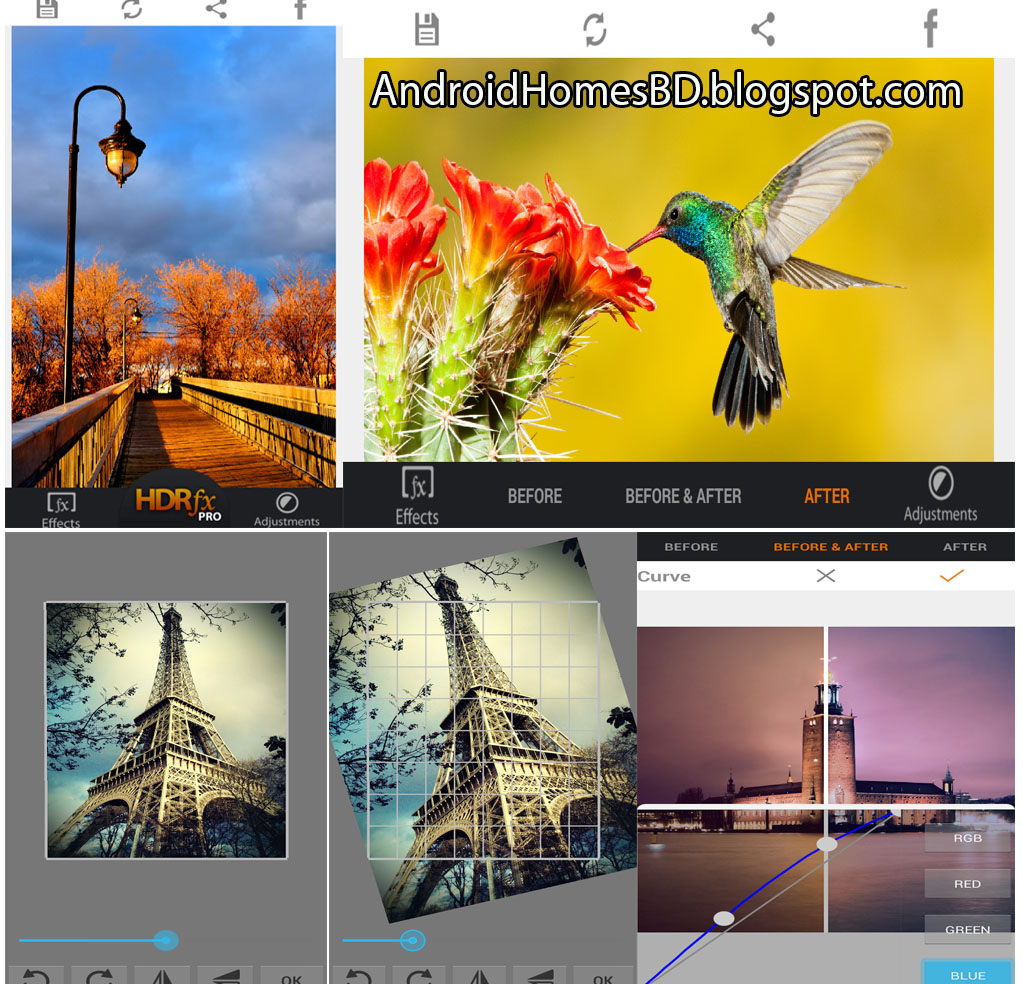
Task: Open the Adjustments panel
Action: point(940,495)
